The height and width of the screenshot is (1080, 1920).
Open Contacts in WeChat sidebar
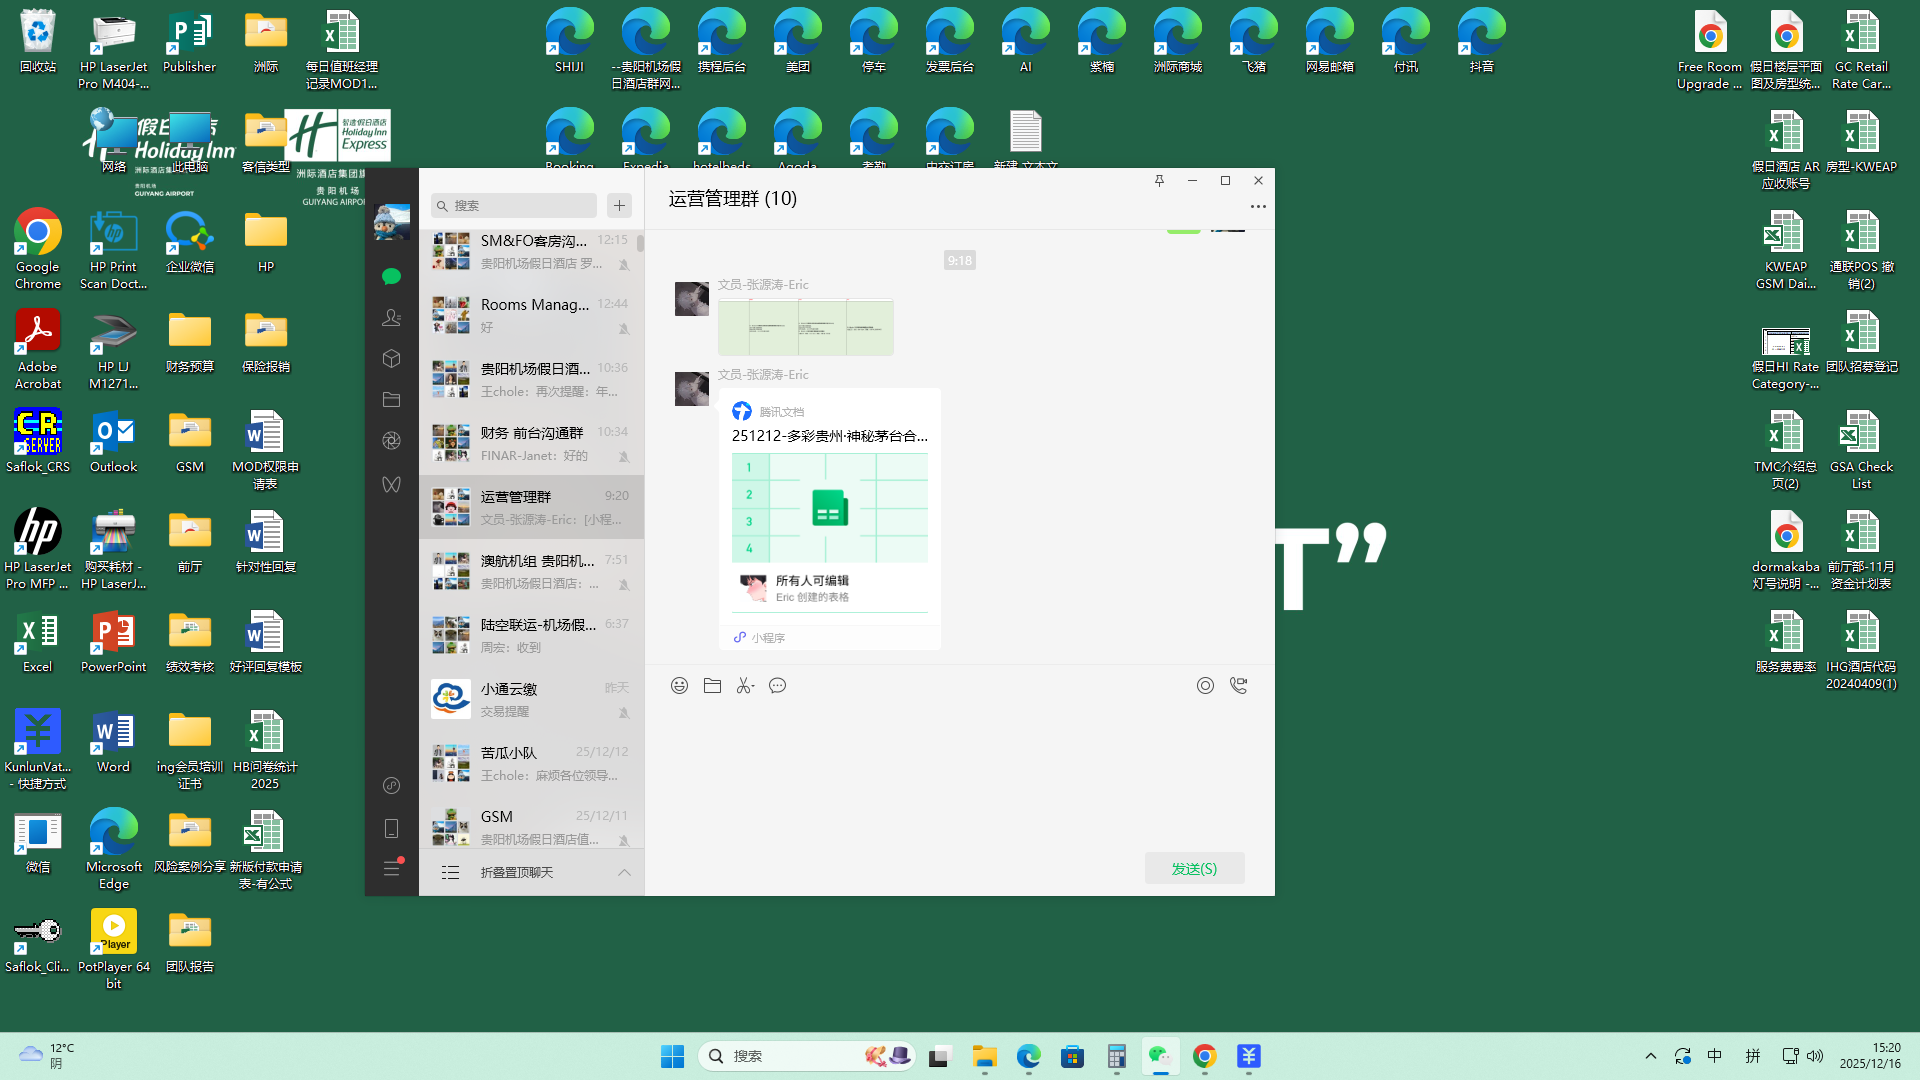pyautogui.click(x=391, y=318)
